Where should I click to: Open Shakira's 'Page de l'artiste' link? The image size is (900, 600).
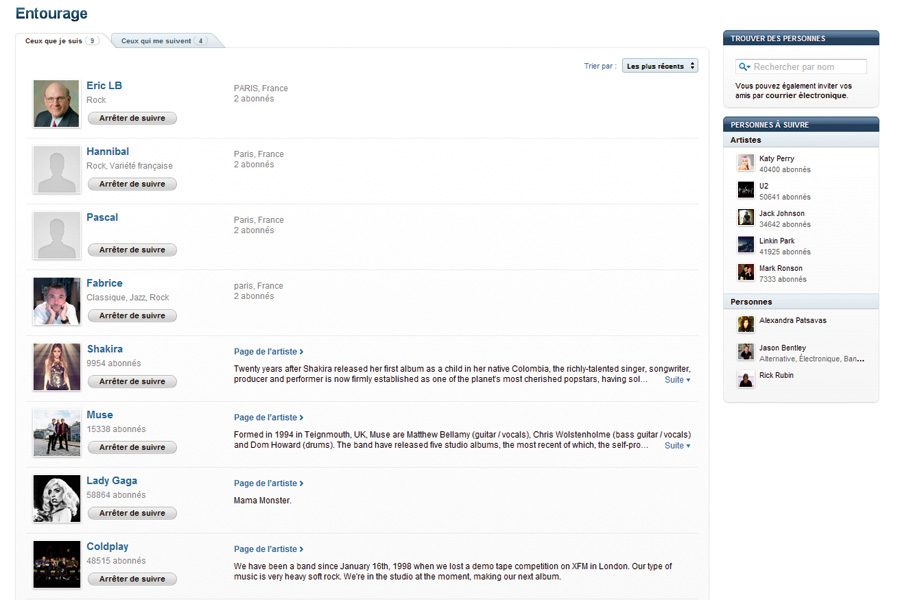(x=269, y=351)
